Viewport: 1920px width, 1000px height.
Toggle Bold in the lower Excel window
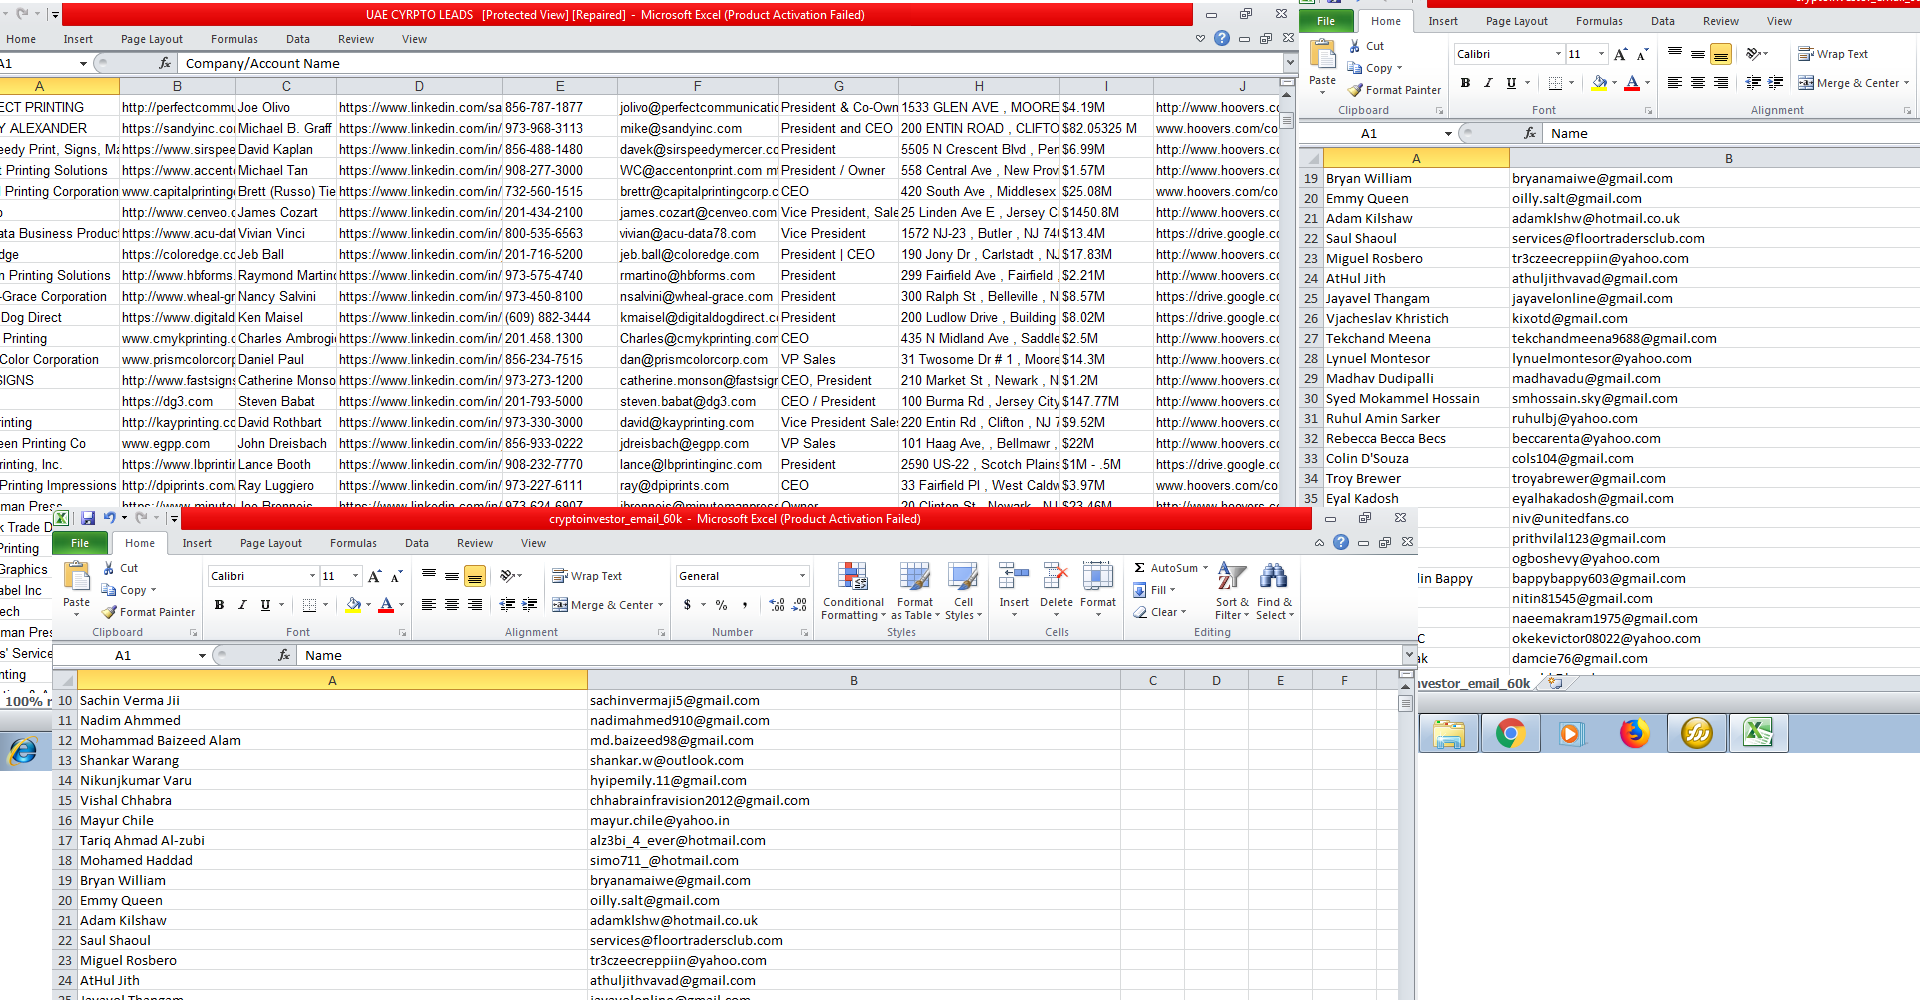coord(219,605)
